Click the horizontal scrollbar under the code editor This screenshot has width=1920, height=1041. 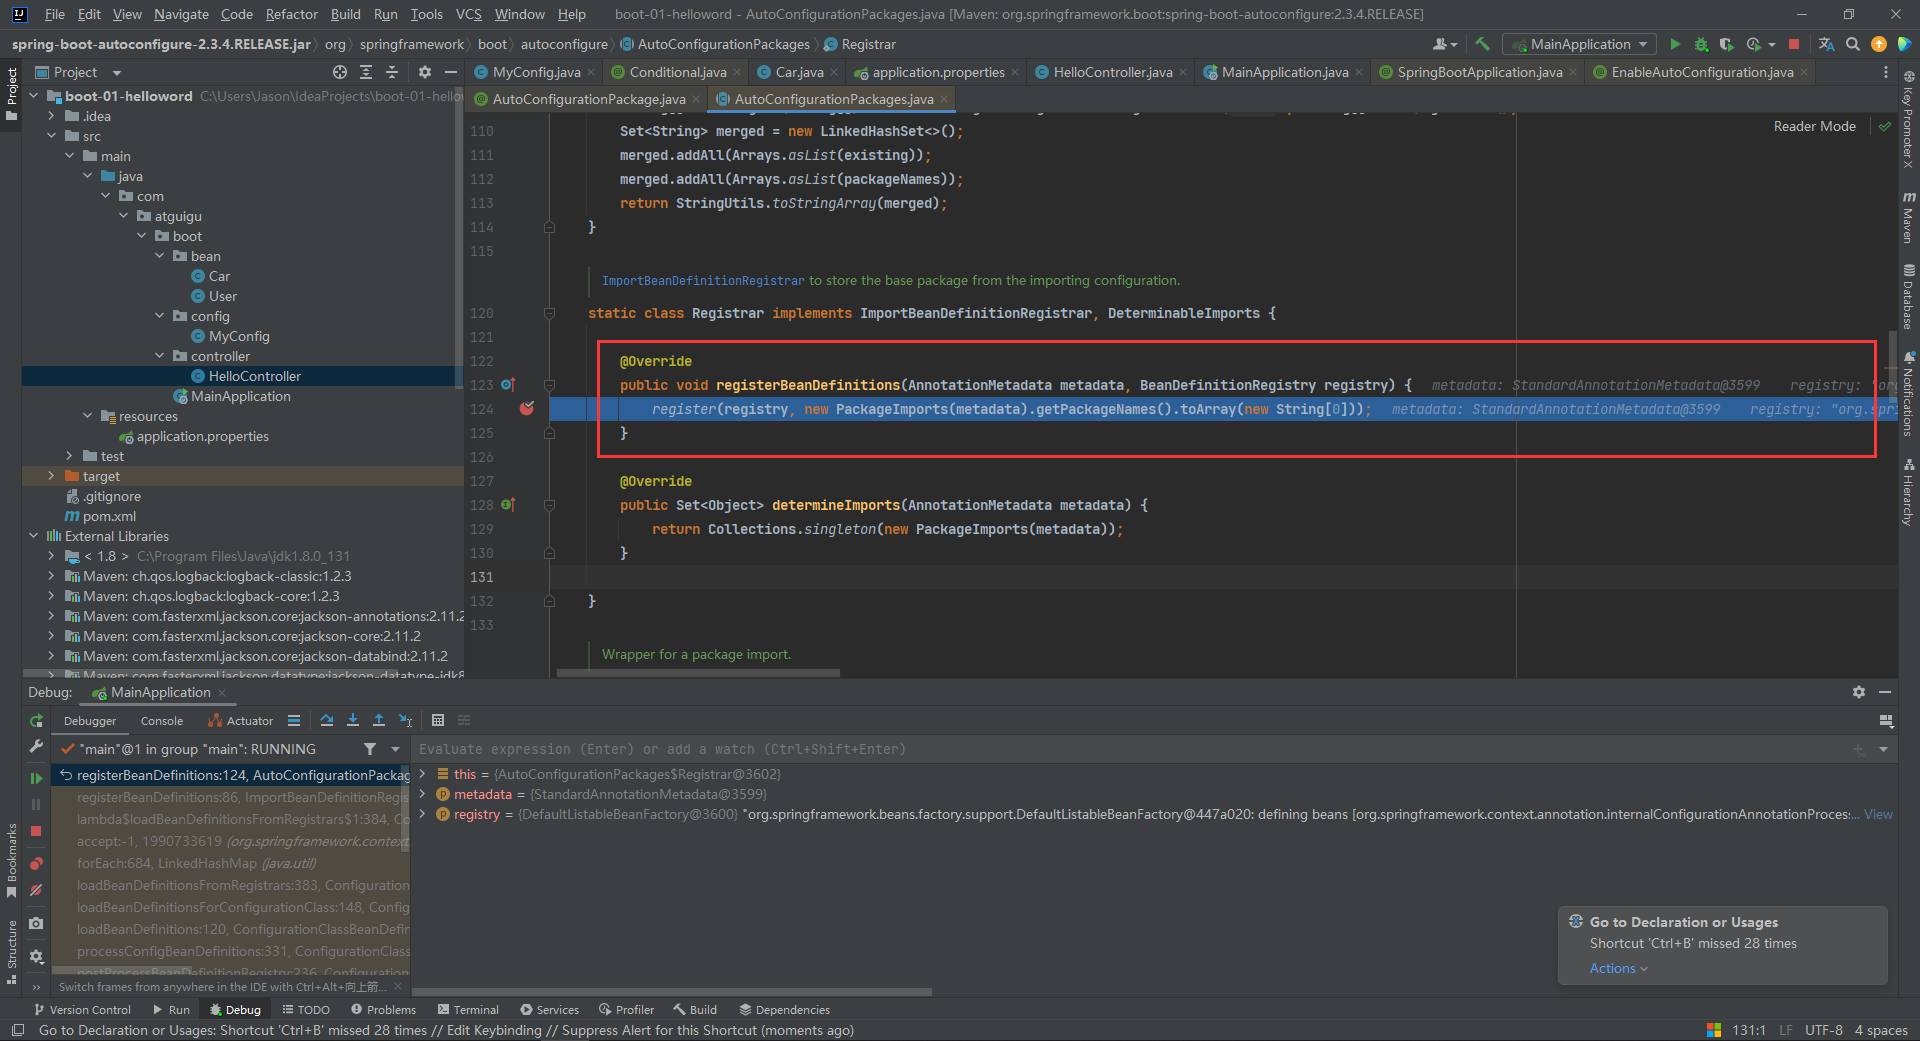(x=698, y=673)
